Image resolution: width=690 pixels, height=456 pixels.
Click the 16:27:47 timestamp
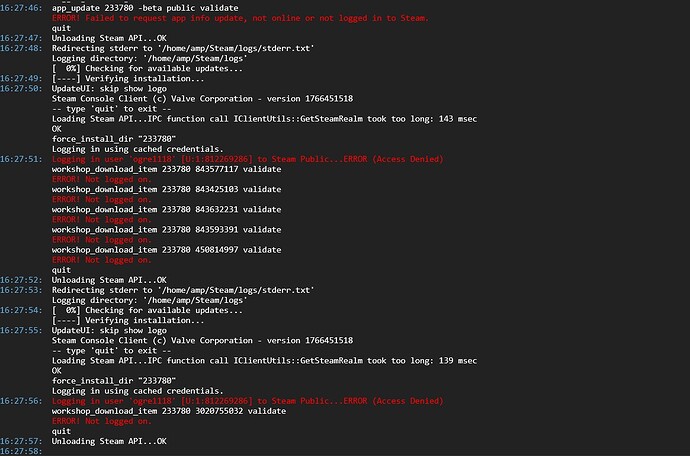pos(22,38)
